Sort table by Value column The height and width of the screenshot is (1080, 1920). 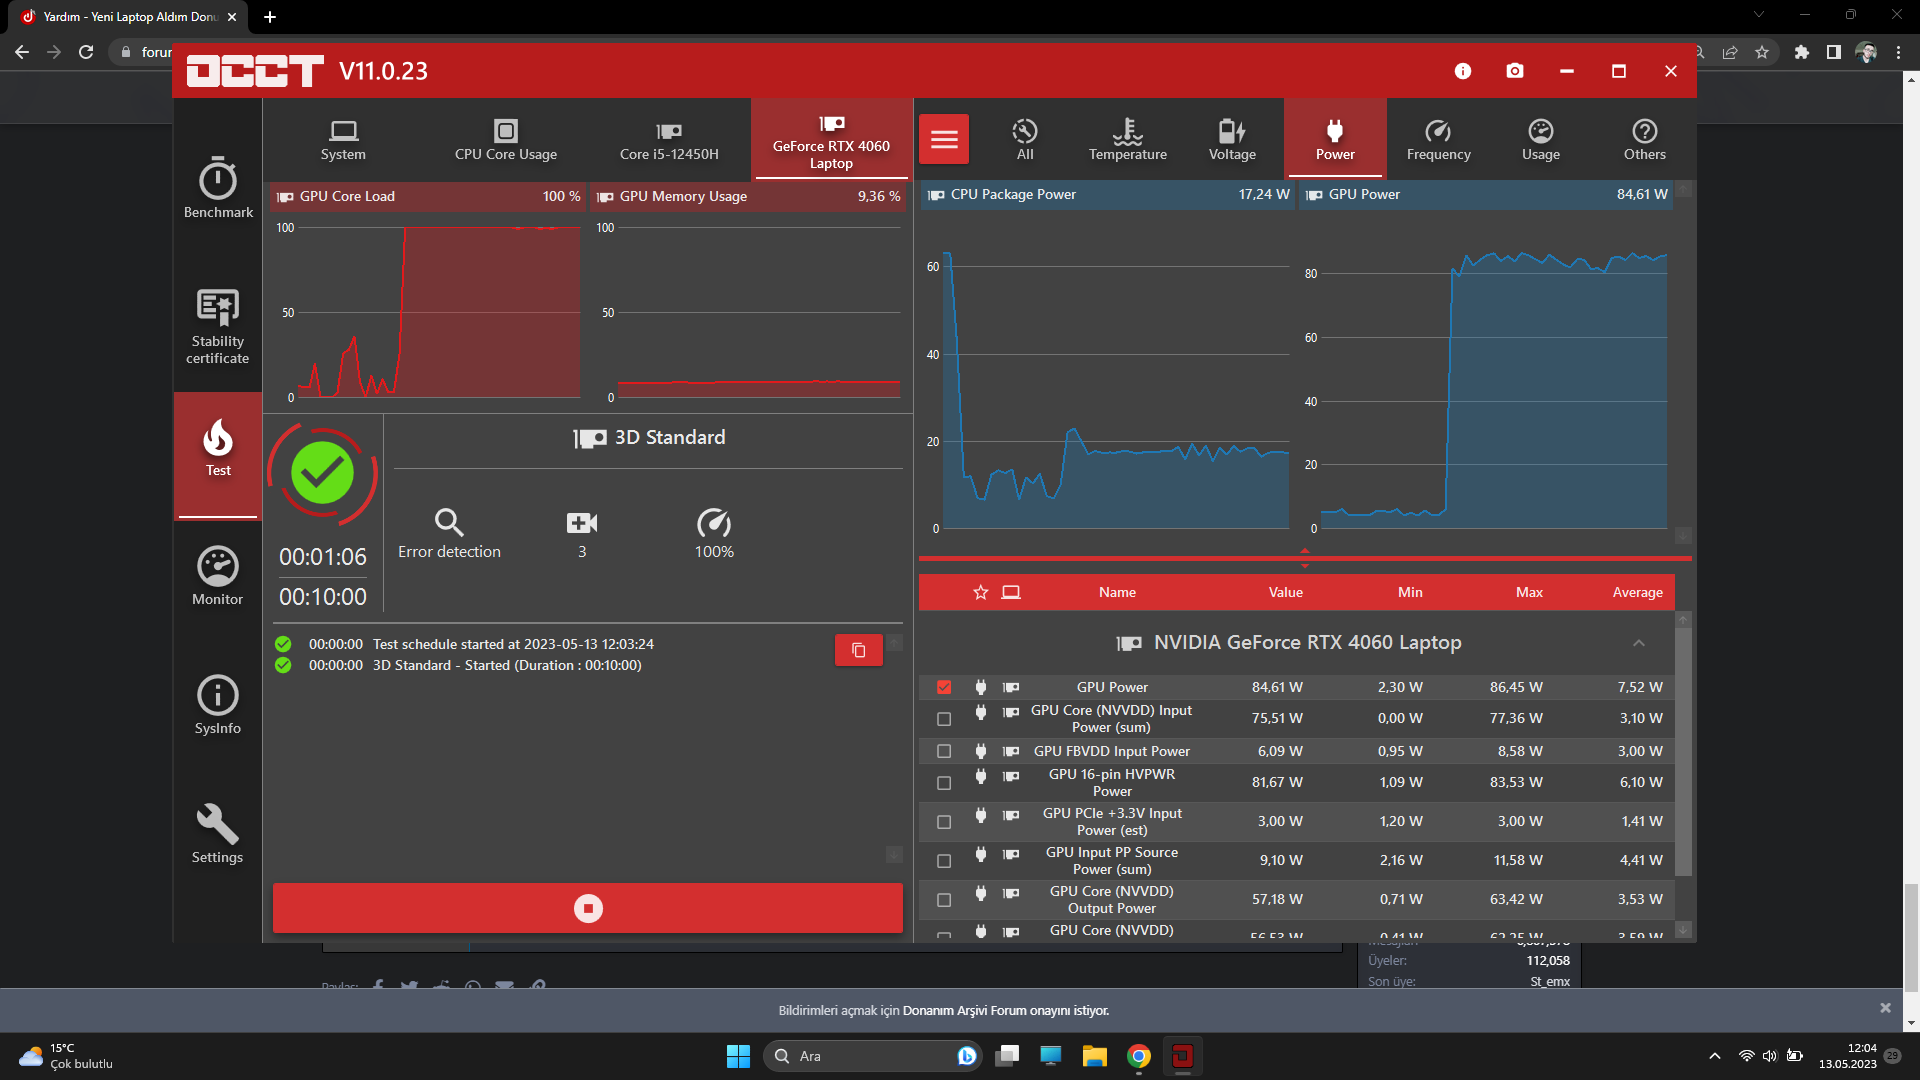(x=1285, y=592)
